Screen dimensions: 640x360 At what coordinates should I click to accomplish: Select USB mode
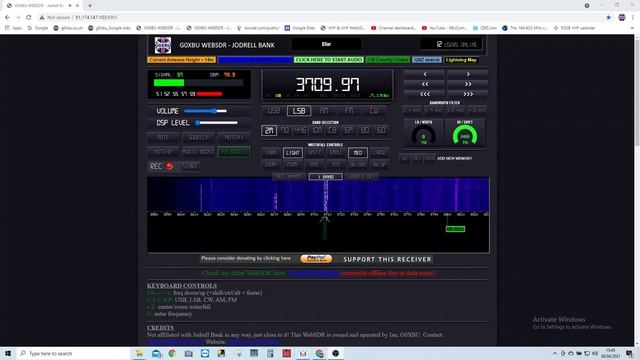(x=273, y=111)
